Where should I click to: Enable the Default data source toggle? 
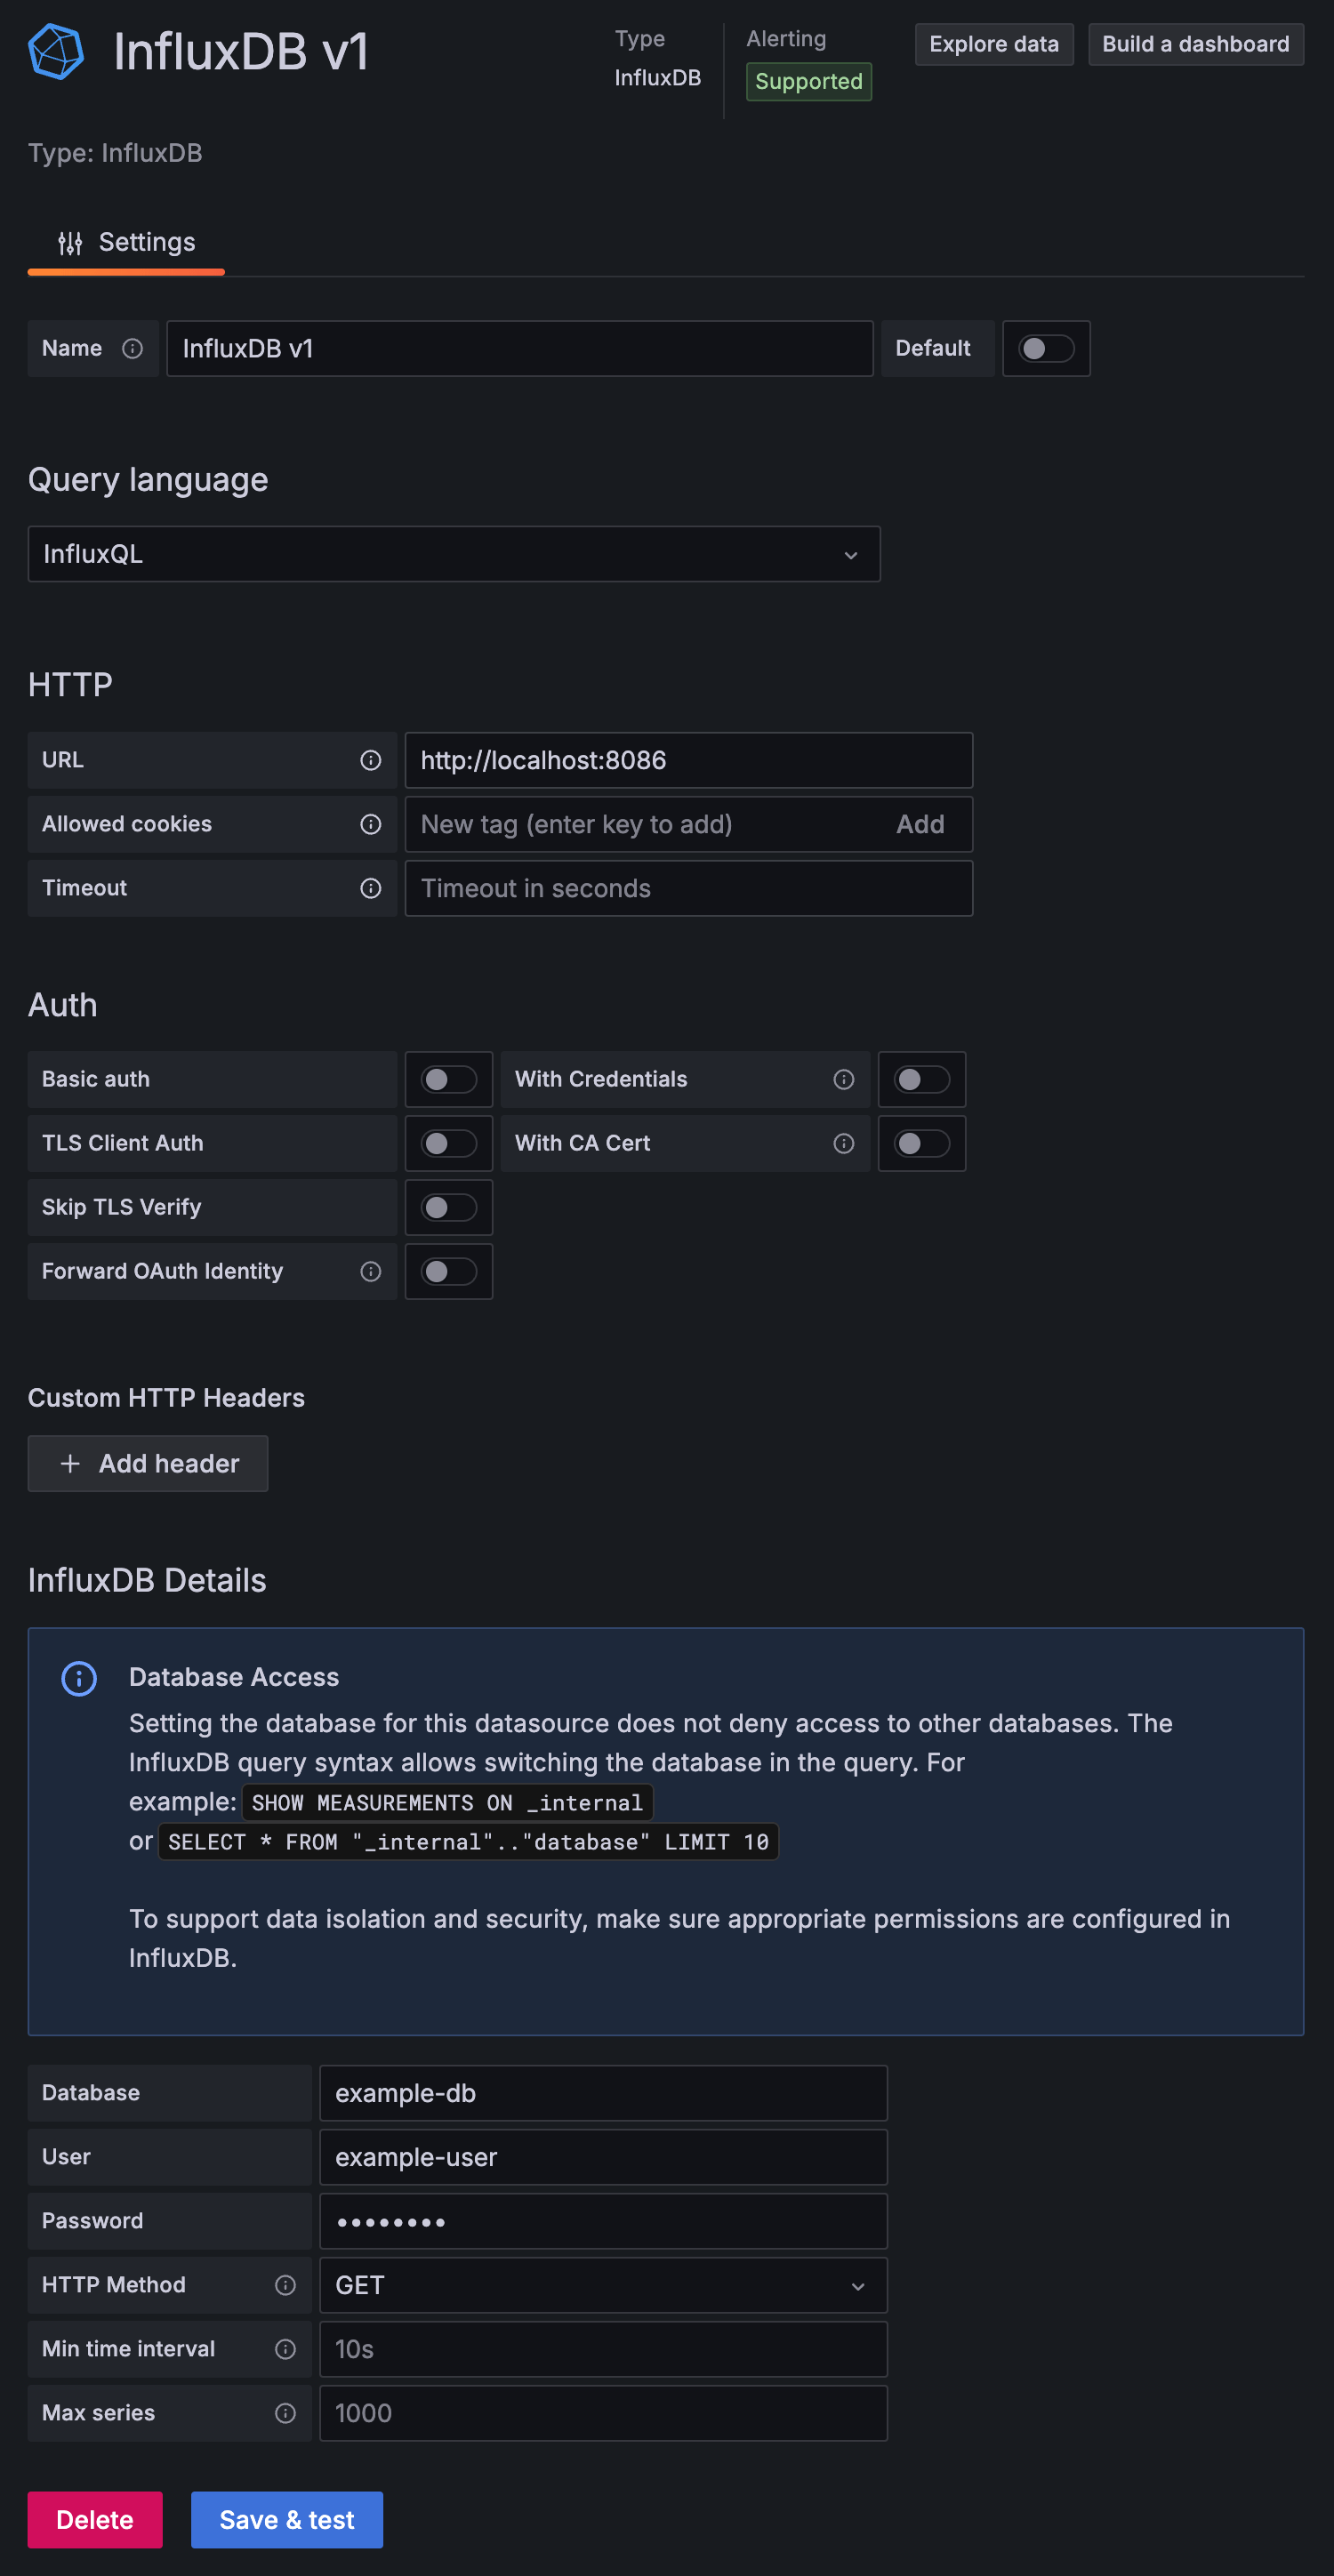(x=1045, y=348)
